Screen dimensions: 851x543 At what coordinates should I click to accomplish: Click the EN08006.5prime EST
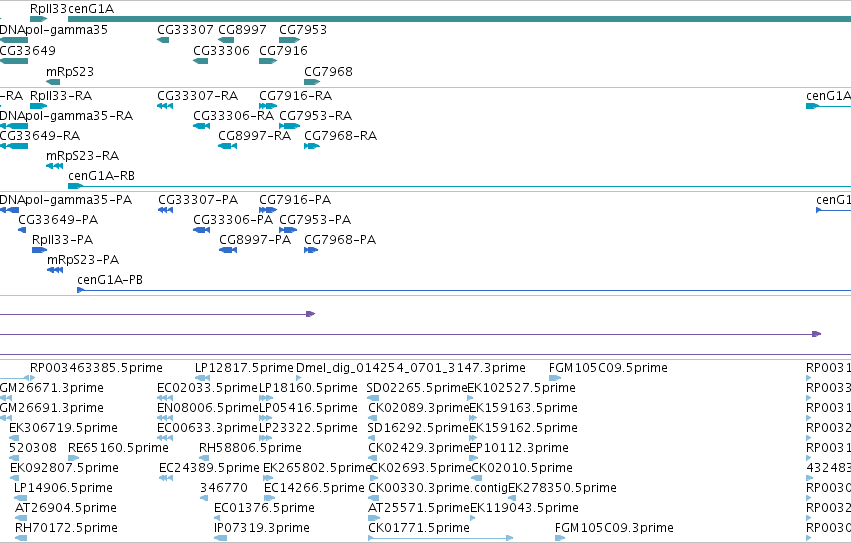pos(165,418)
